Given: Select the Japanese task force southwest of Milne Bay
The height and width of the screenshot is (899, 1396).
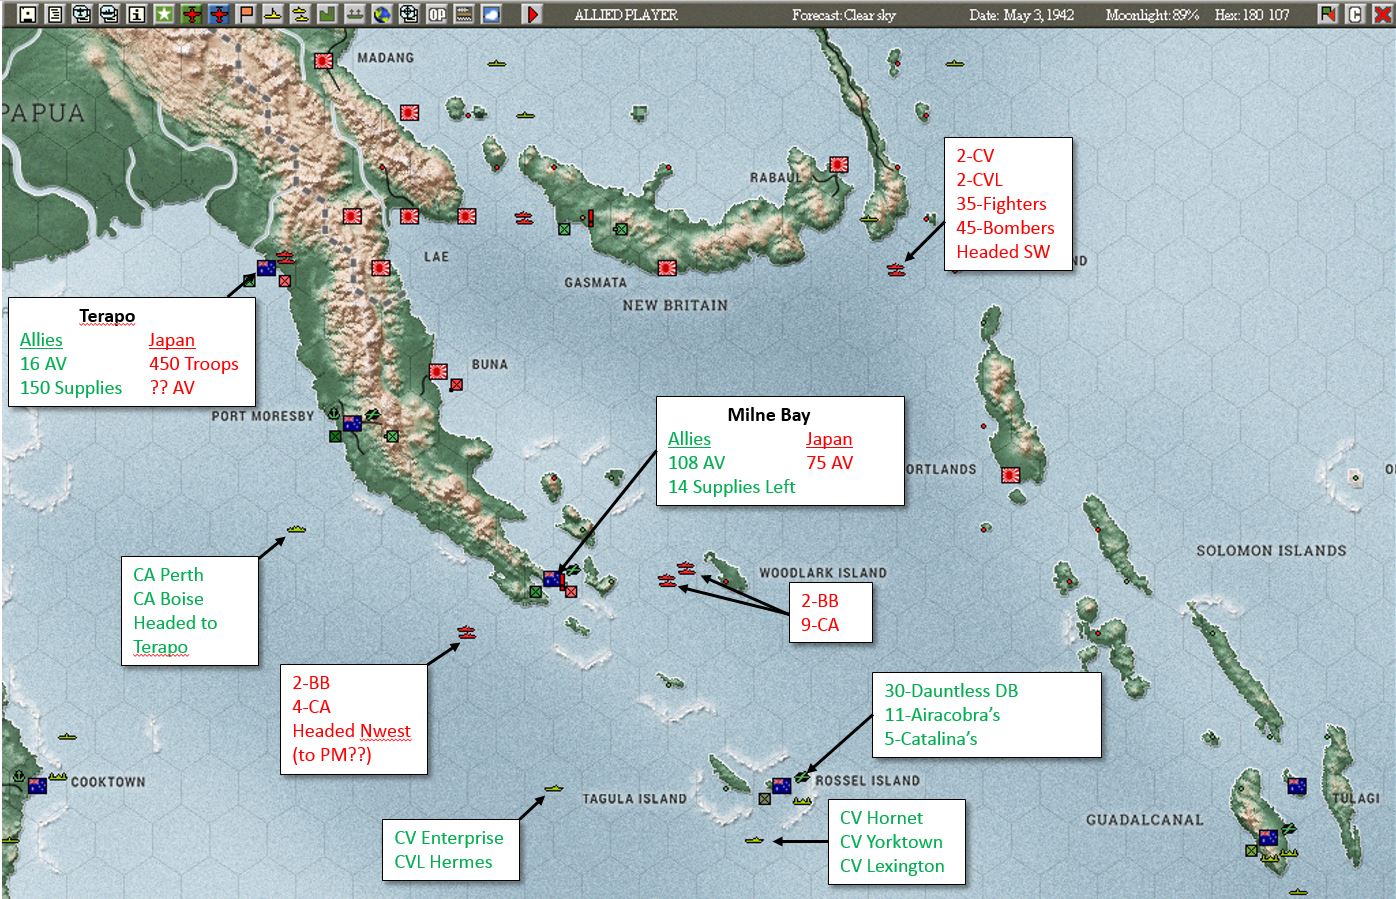Looking at the screenshot, I should tap(466, 632).
